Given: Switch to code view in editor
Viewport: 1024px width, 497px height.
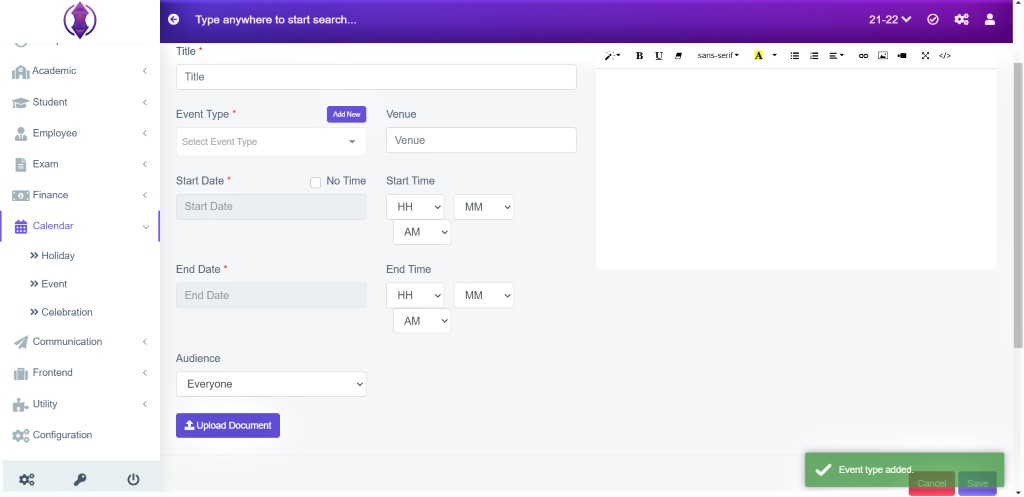Looking at the screenshot, I should [945, 56].
